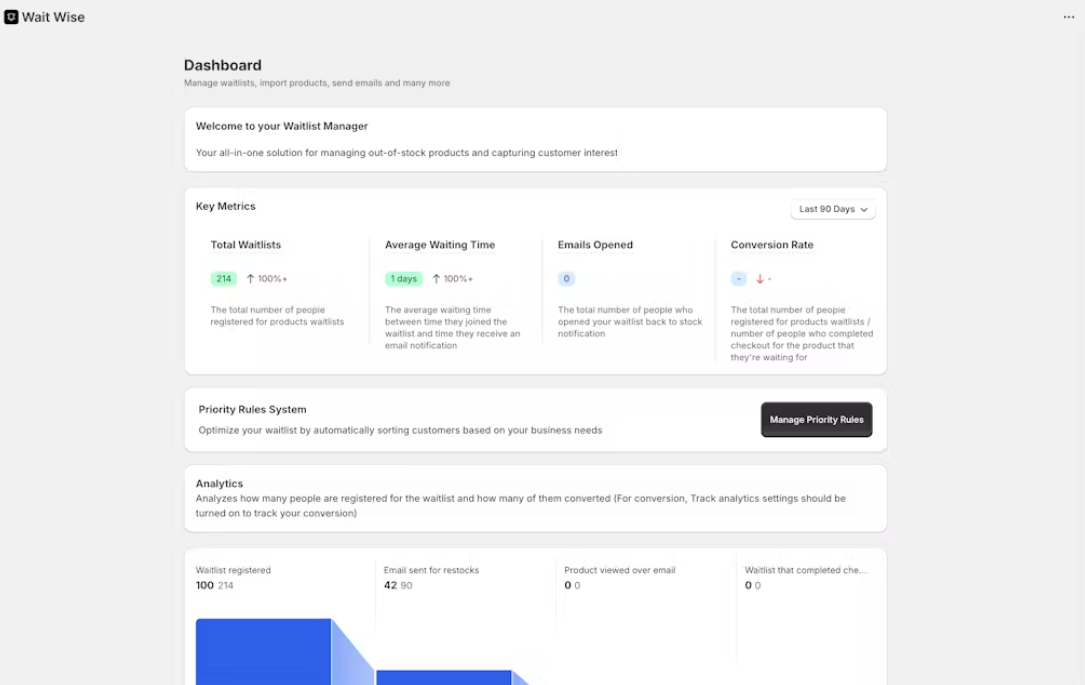Click the up arrow beside Total Waitlists 100%+
This screenshot has height=685, width=1085.
tap(250, 279)
